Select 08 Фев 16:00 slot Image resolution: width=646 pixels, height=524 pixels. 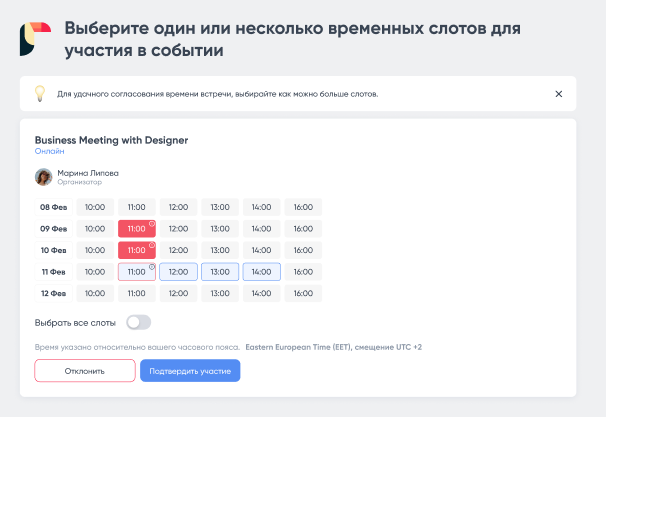point(303,207)
